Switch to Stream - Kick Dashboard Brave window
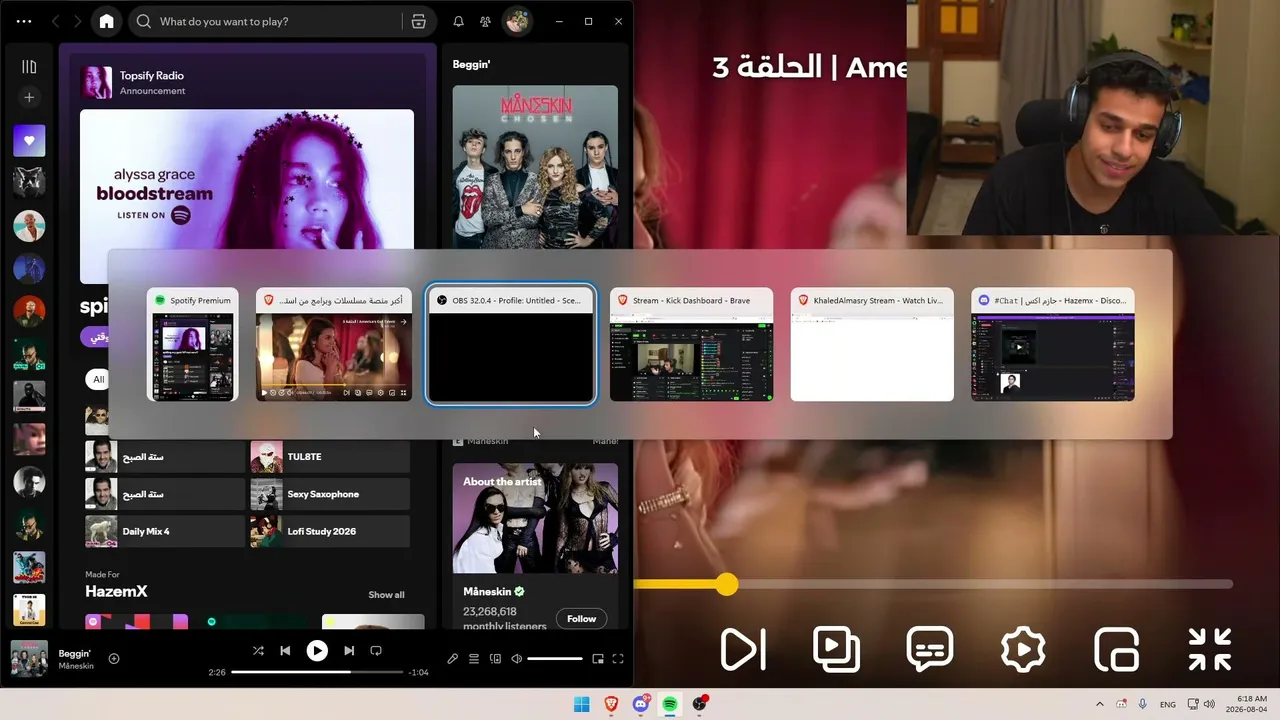 [691, 345]
